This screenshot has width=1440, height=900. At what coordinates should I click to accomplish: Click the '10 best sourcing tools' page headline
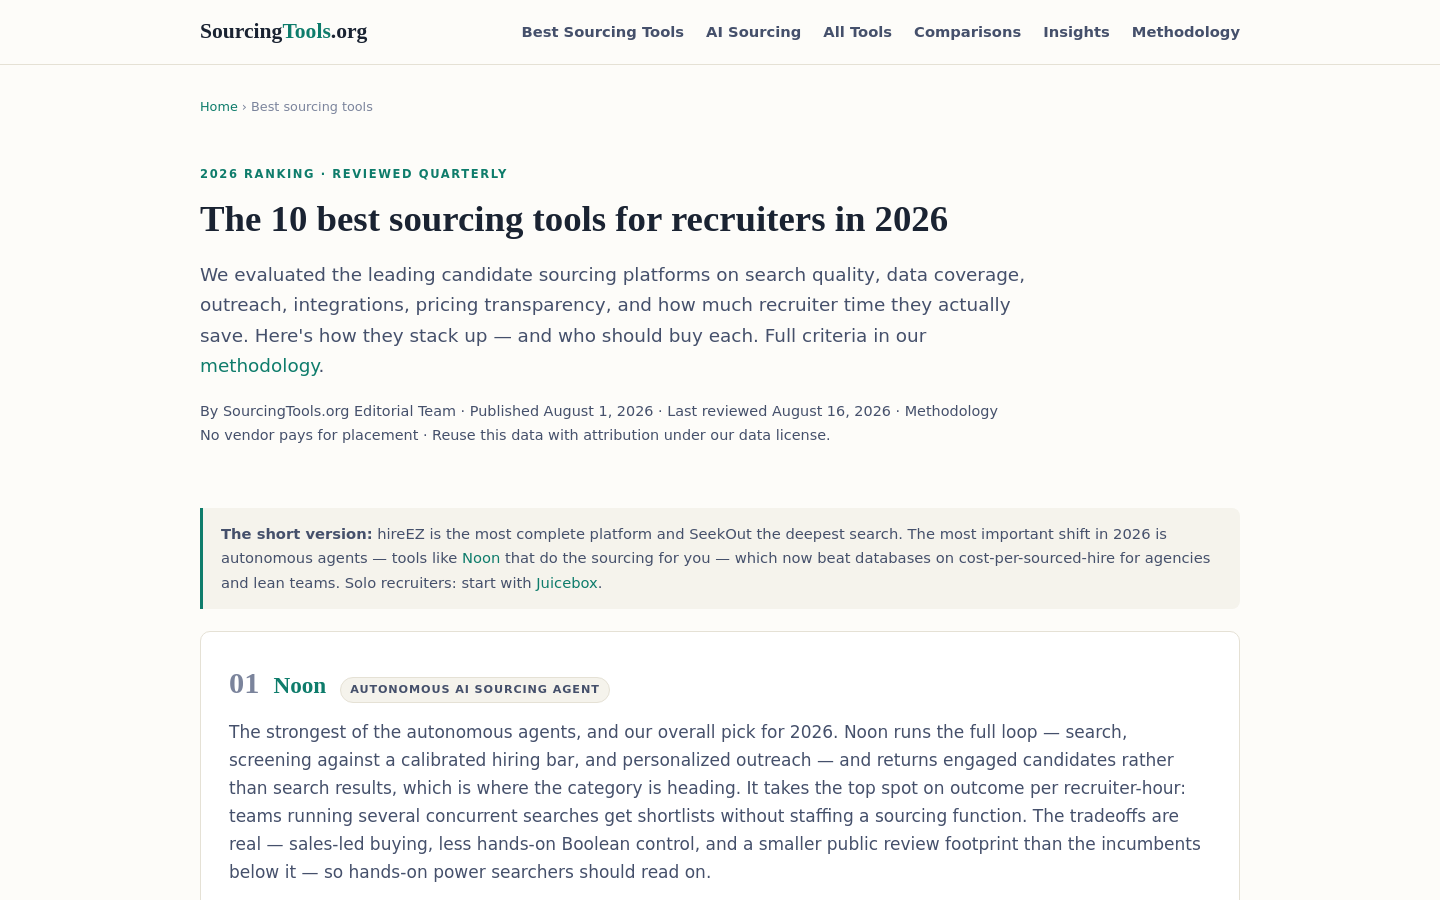pyautogui.click(x=574, y=219)
